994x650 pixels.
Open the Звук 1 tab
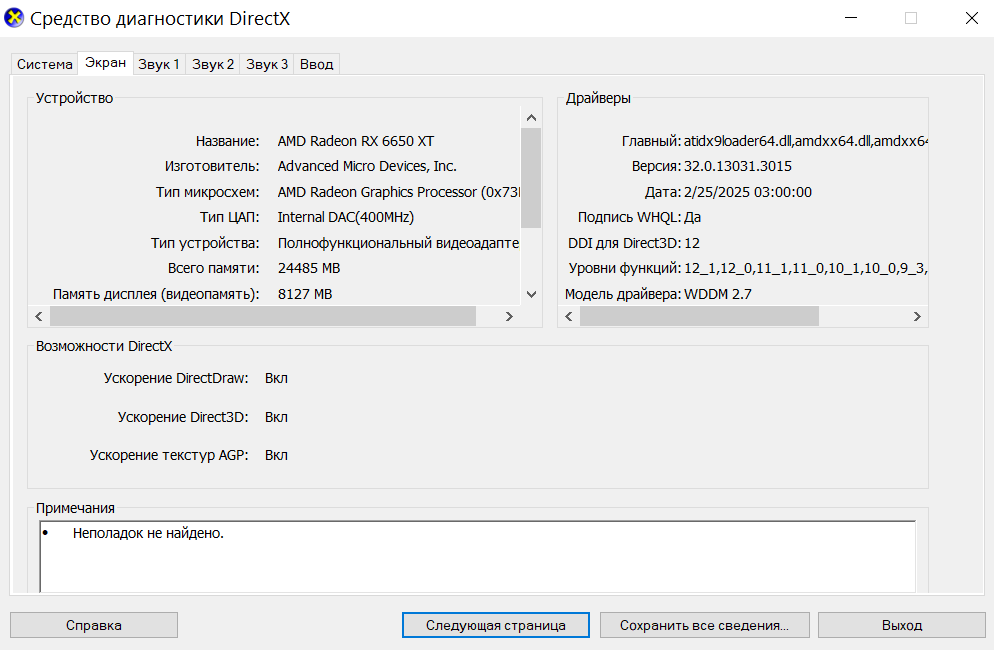click(x=158, y=64)
